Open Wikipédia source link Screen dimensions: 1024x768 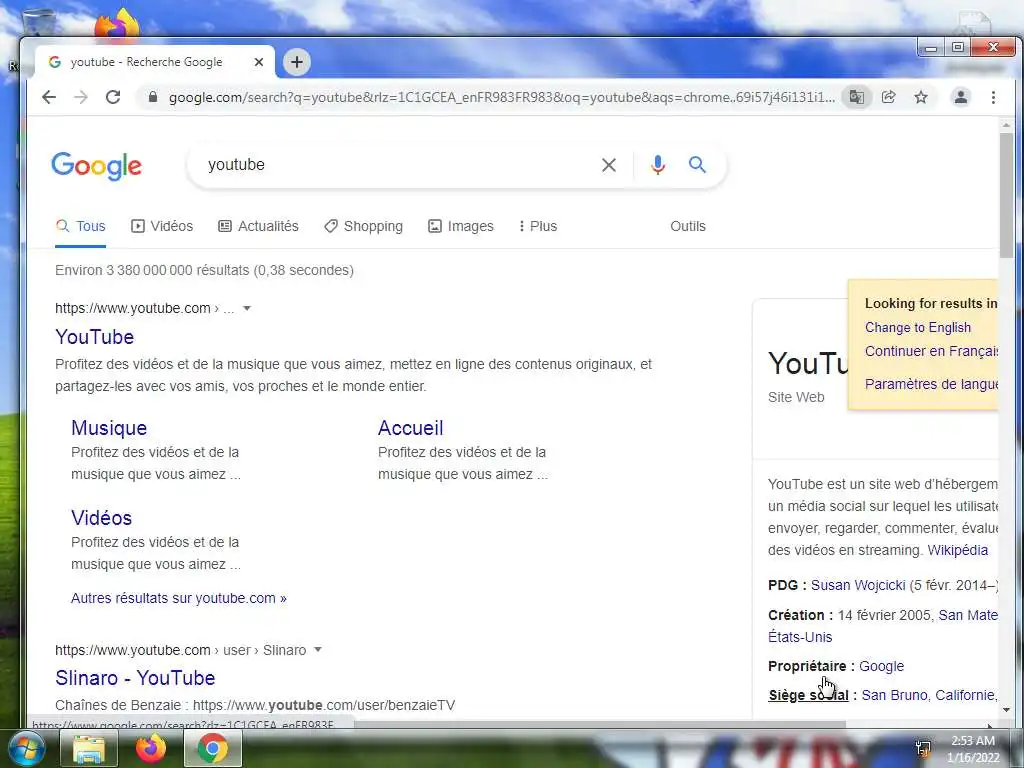pos(957,550)
